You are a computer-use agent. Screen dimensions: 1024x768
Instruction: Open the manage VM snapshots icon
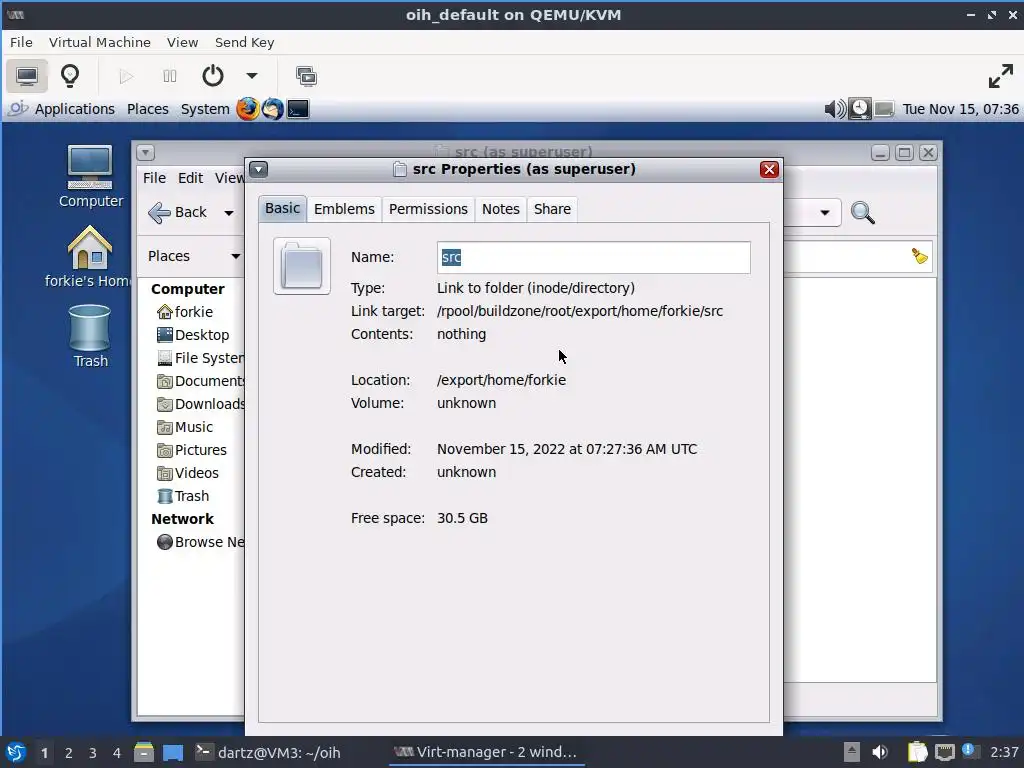tap(306, 76)
